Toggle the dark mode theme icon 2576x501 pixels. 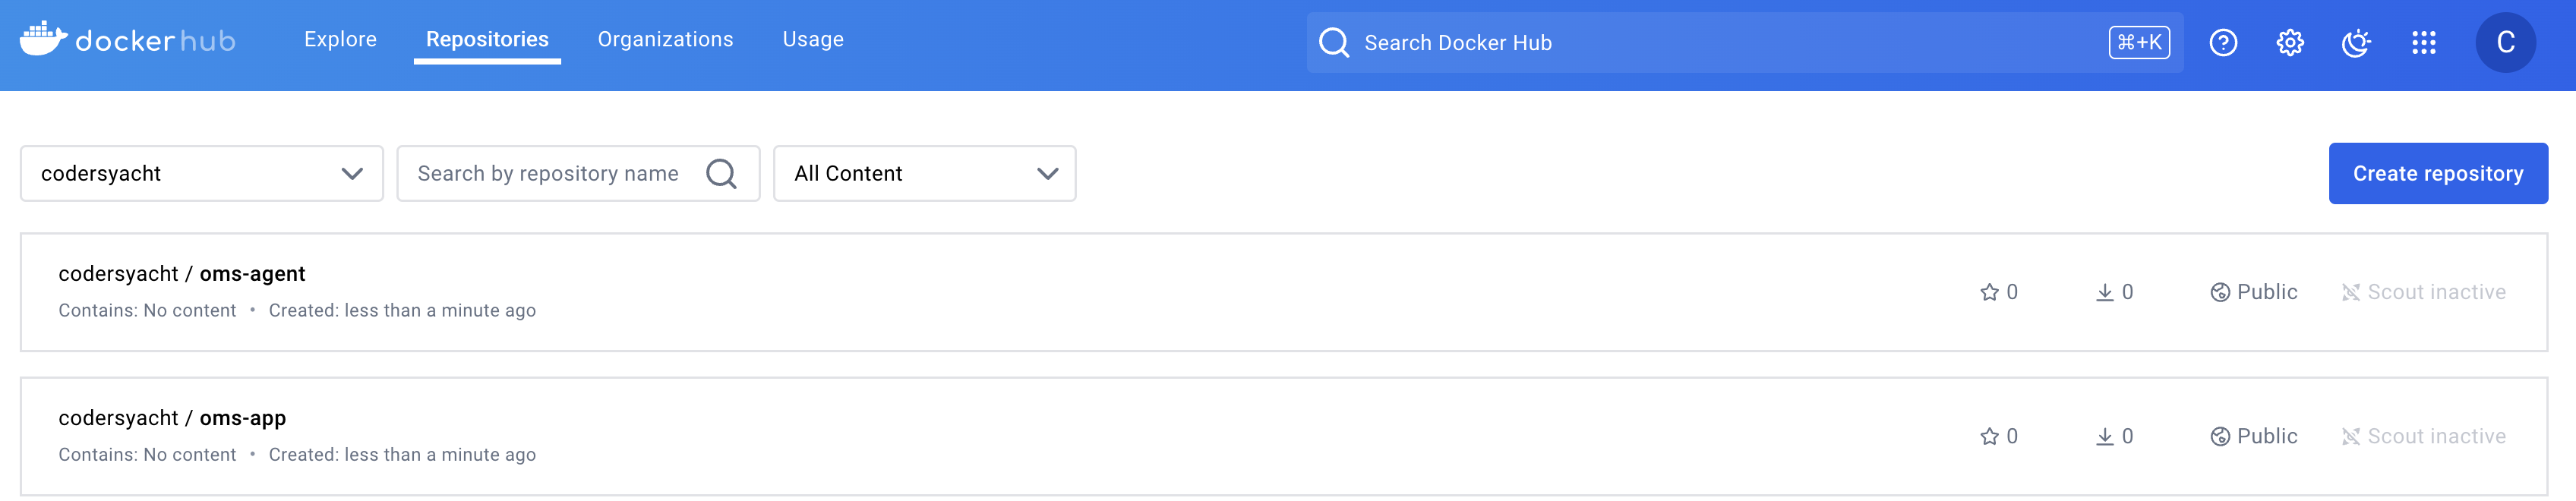pyautogui.click(x=2356, y=42)
